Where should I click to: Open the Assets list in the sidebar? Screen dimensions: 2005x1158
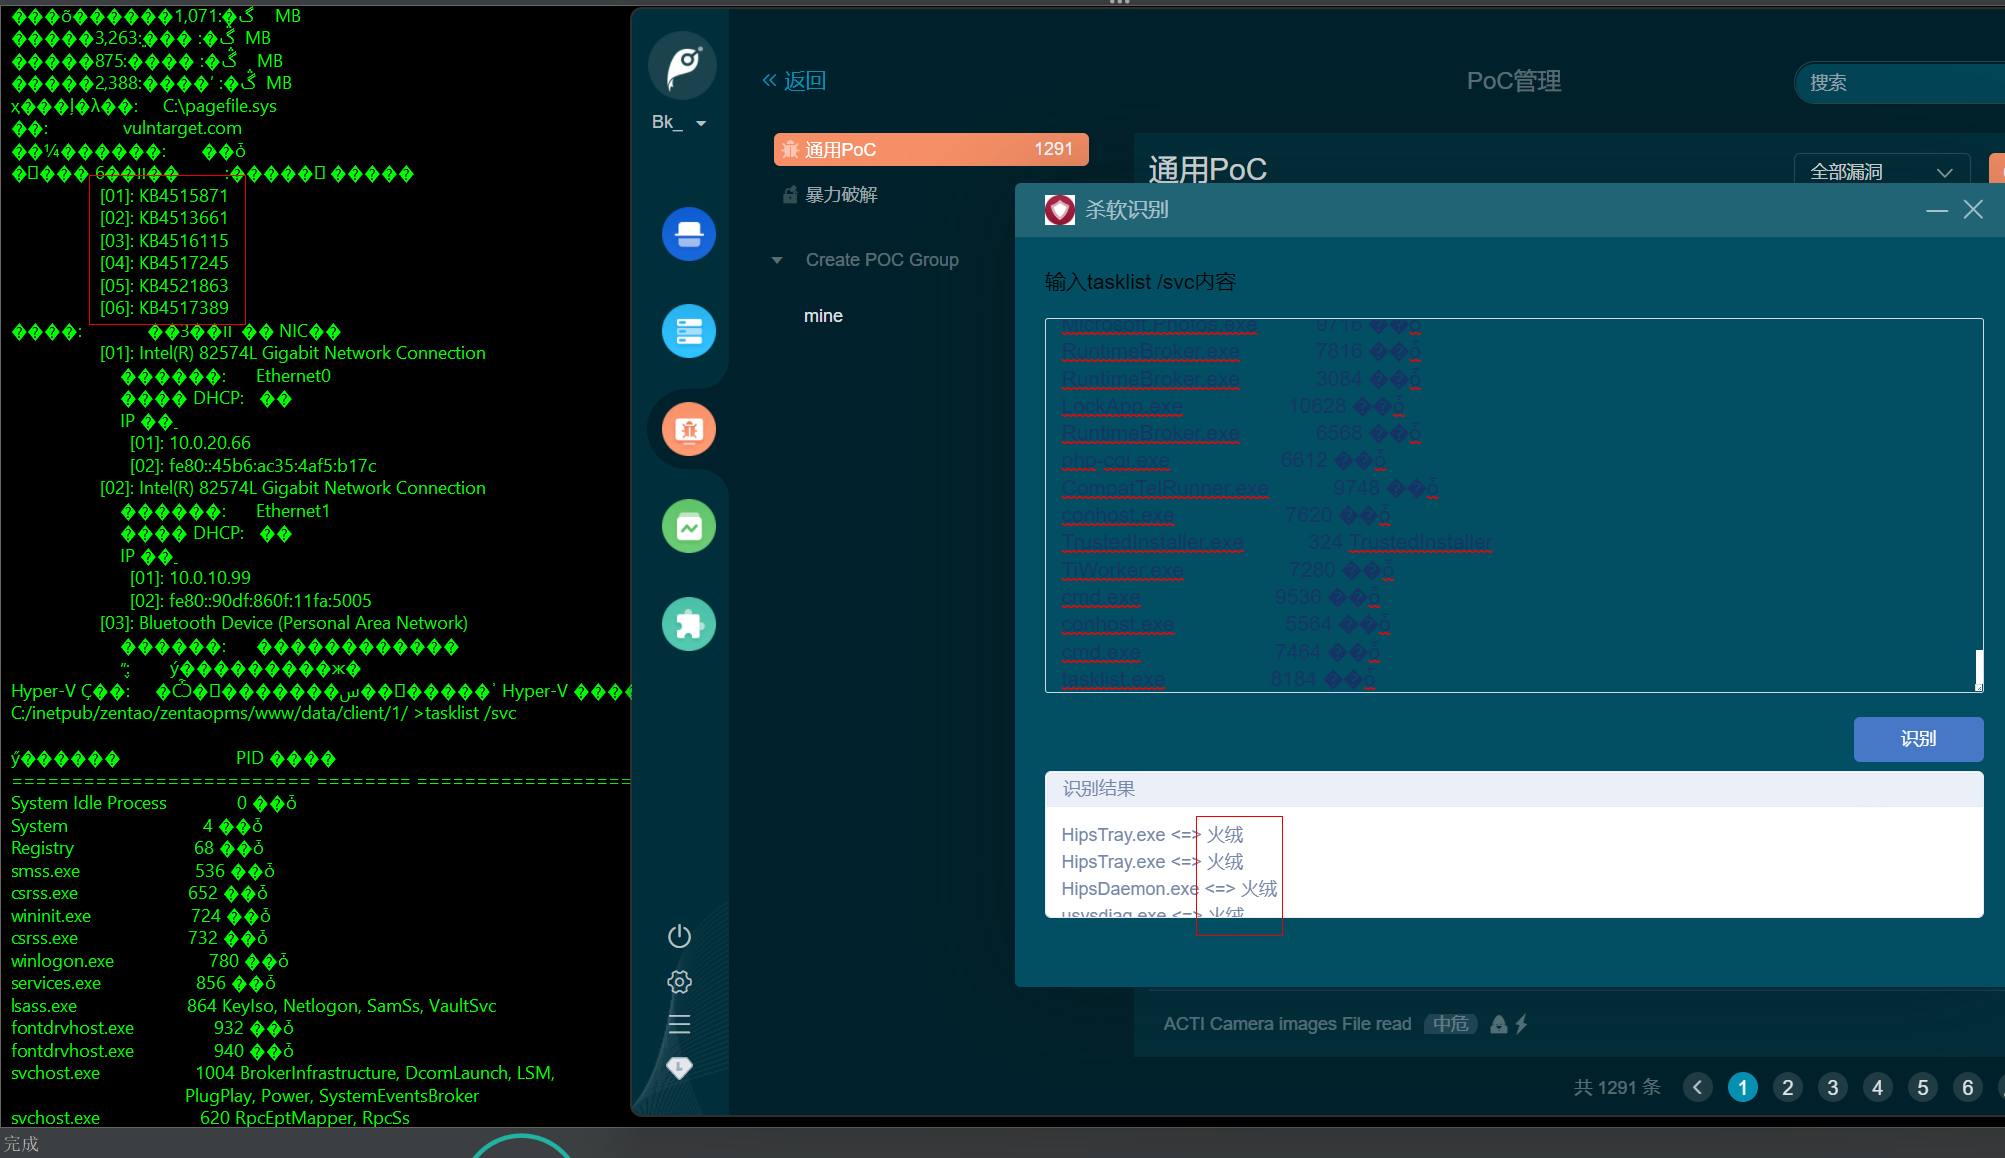pos(689,331)
